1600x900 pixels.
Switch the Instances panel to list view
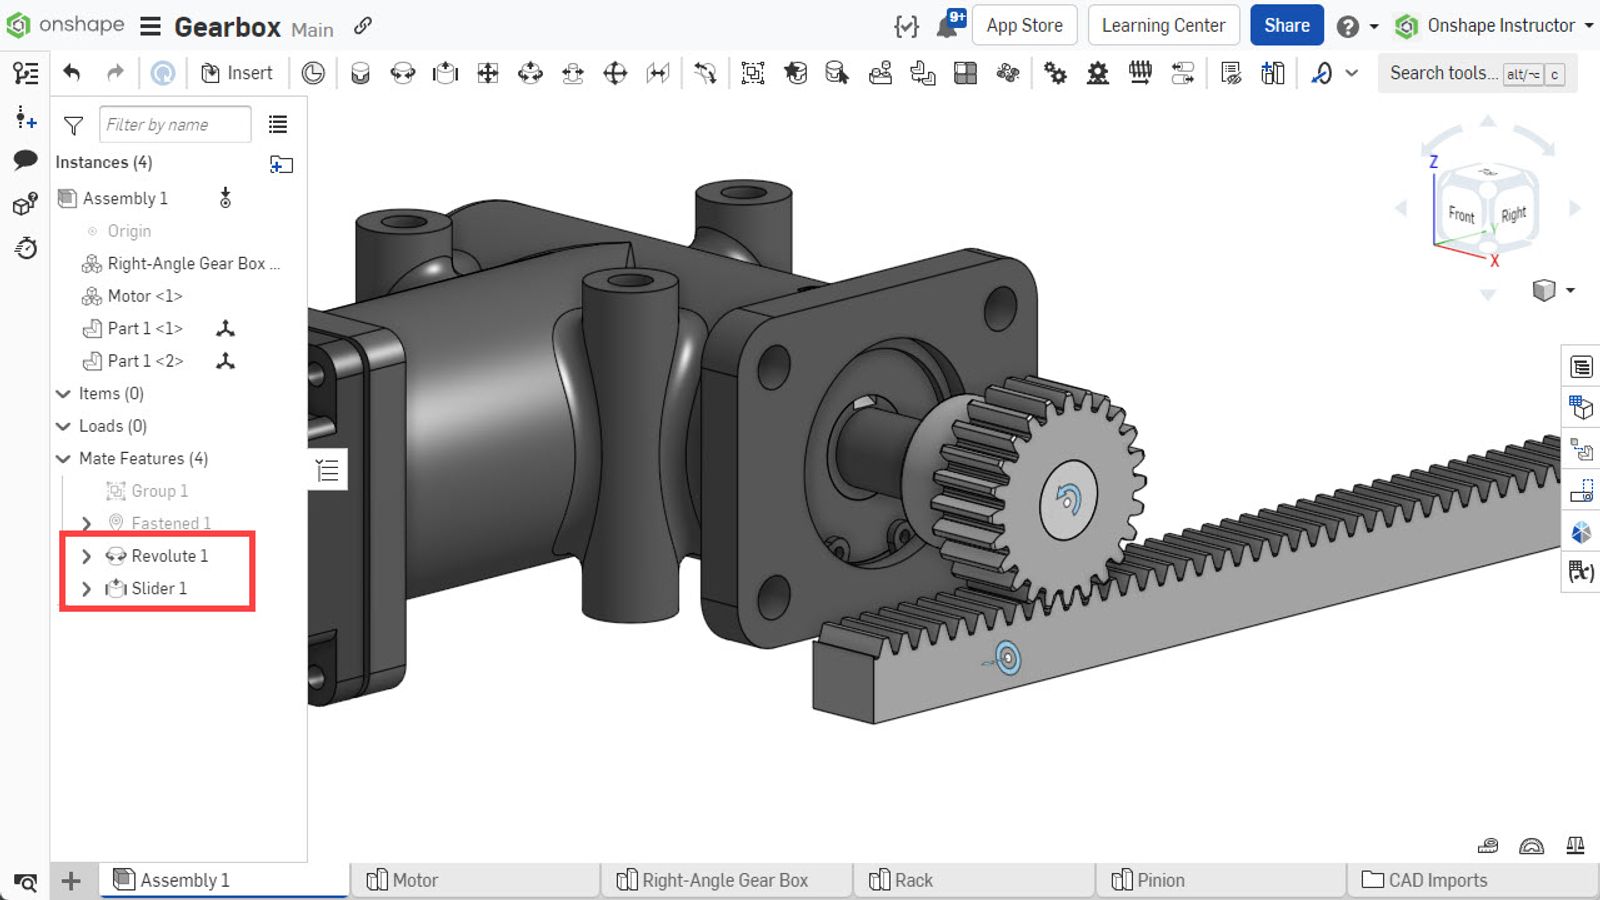[278, 124]
